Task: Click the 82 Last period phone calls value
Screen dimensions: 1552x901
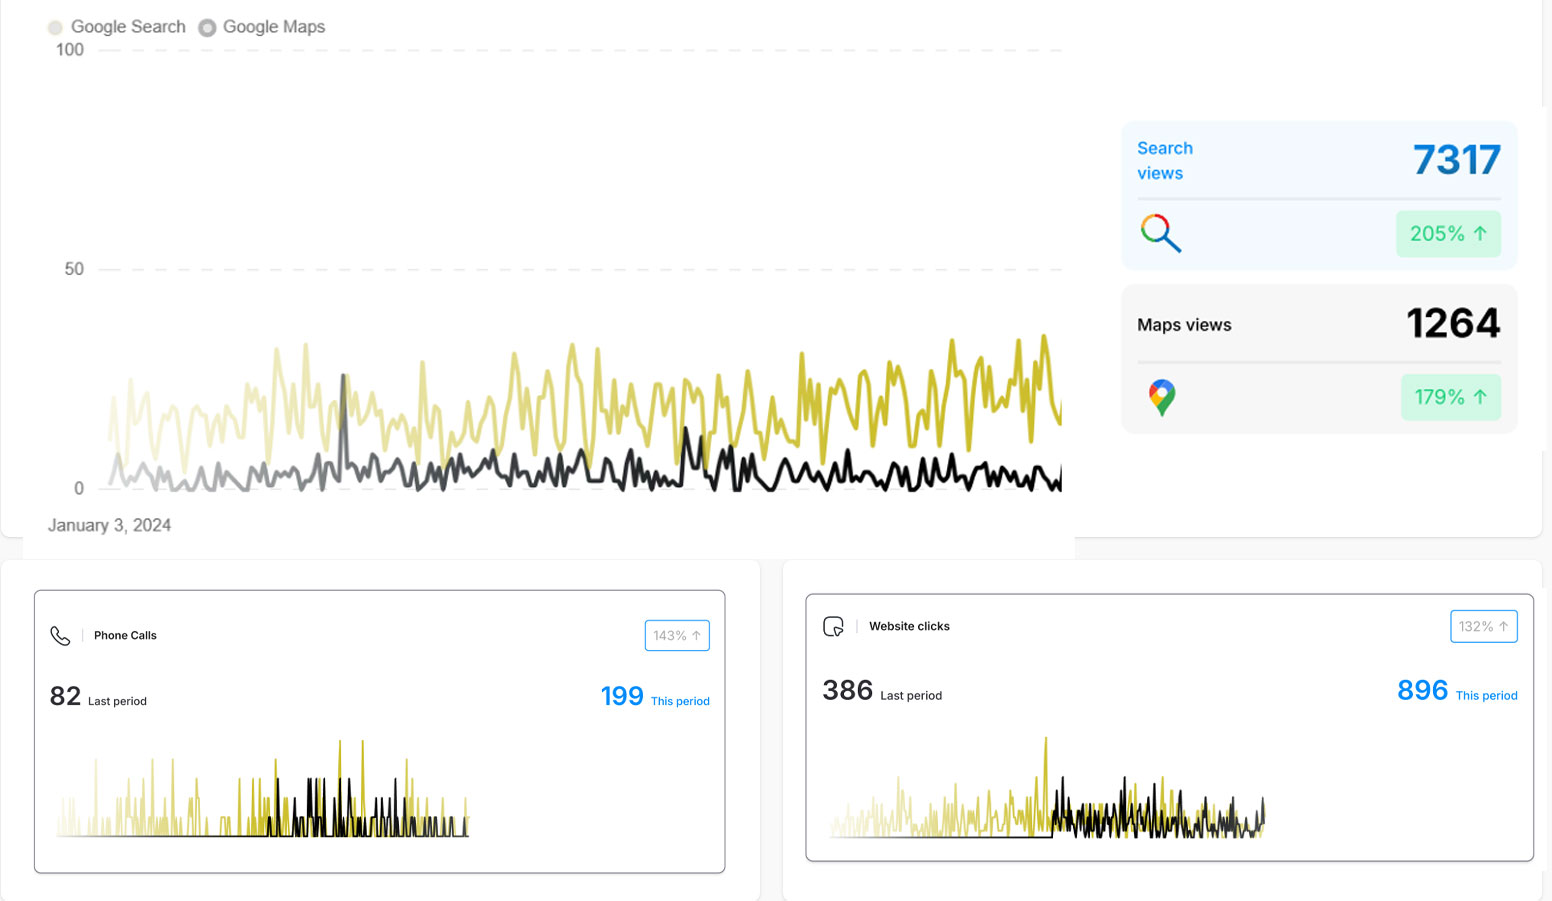Action: [65, 696]
